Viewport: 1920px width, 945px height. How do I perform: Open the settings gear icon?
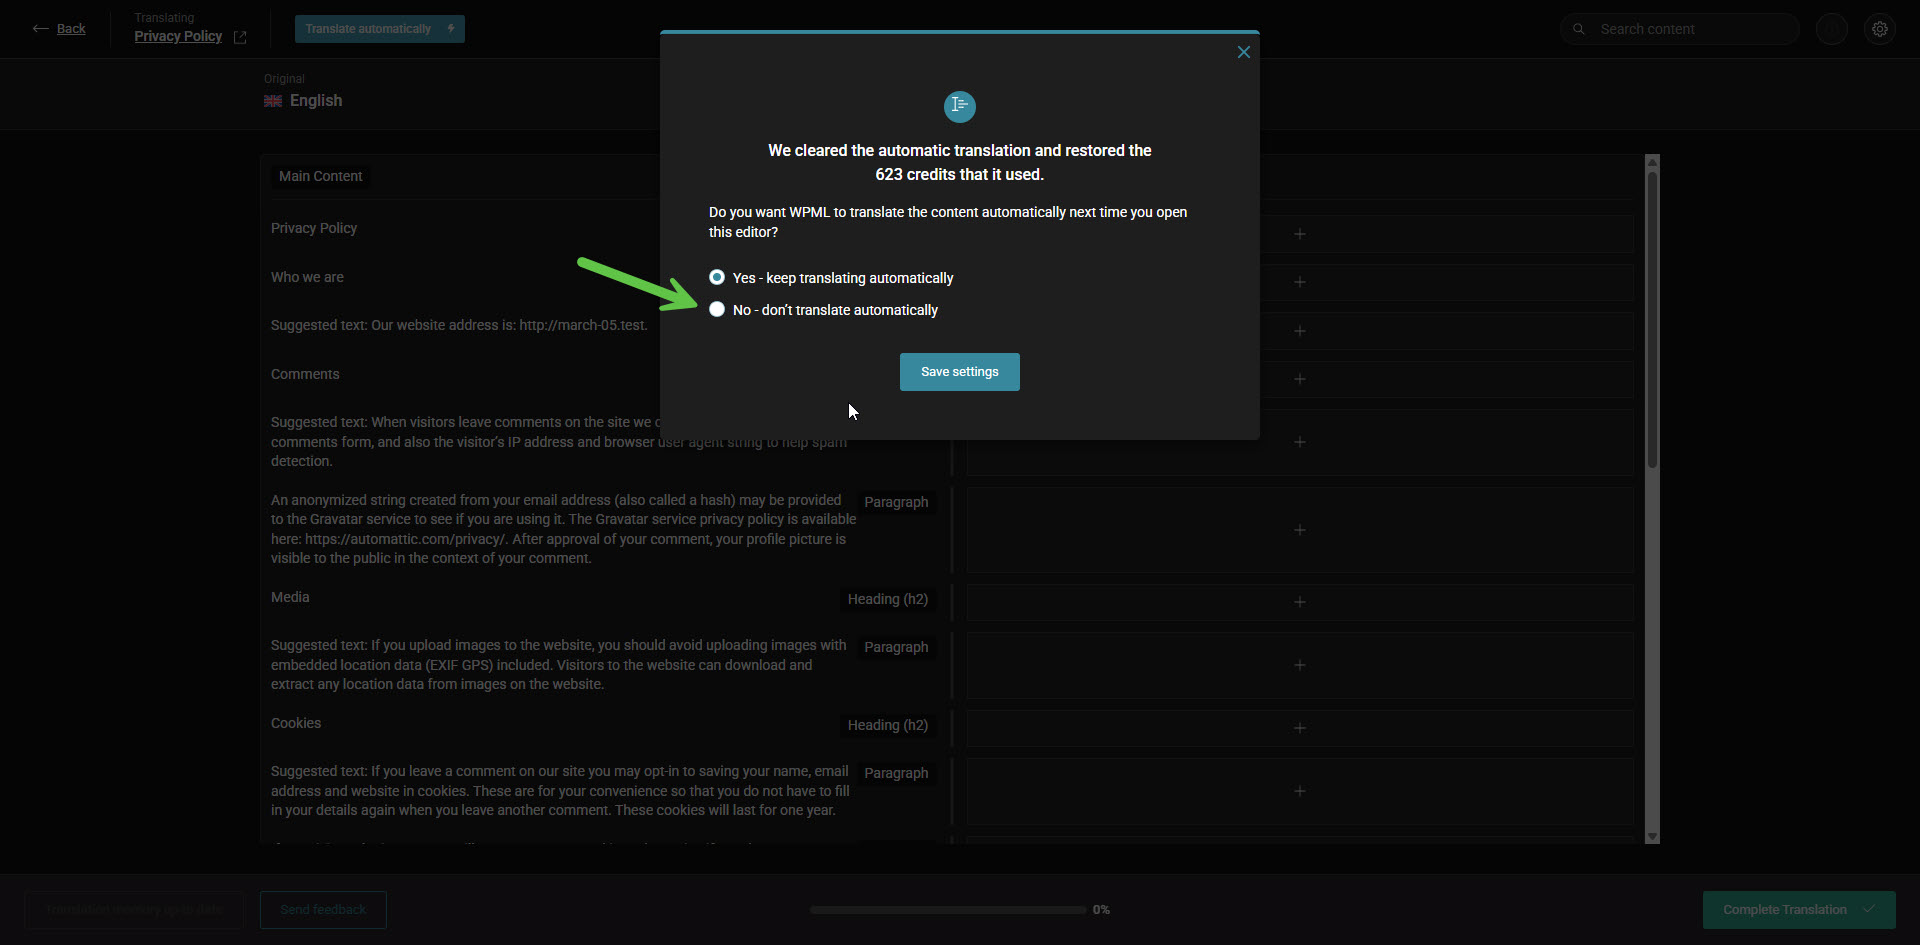pos(1880,29)
